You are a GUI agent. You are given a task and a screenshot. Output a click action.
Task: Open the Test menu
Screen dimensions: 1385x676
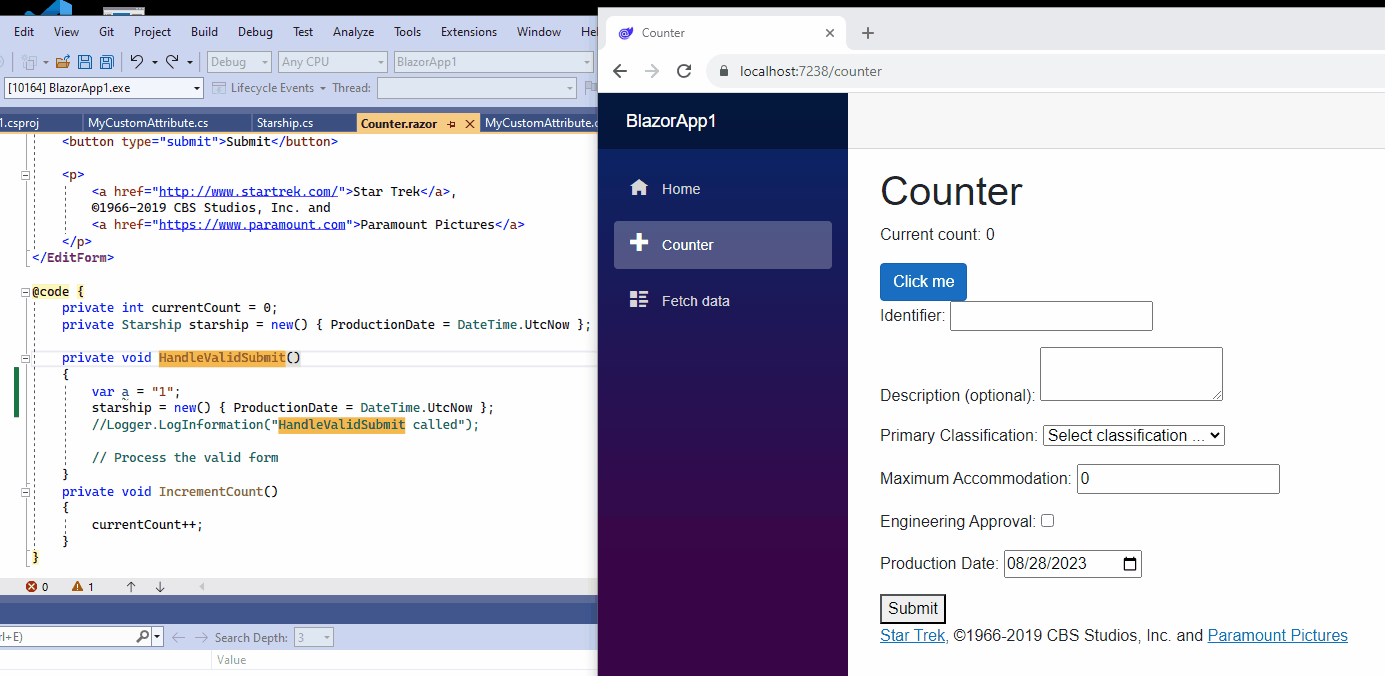tap(303, 32)
